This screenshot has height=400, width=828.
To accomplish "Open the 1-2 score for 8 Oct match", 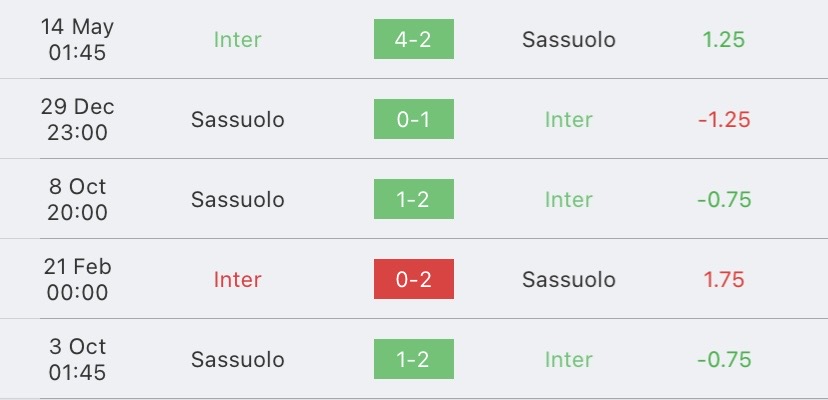I will pos(413,199).
